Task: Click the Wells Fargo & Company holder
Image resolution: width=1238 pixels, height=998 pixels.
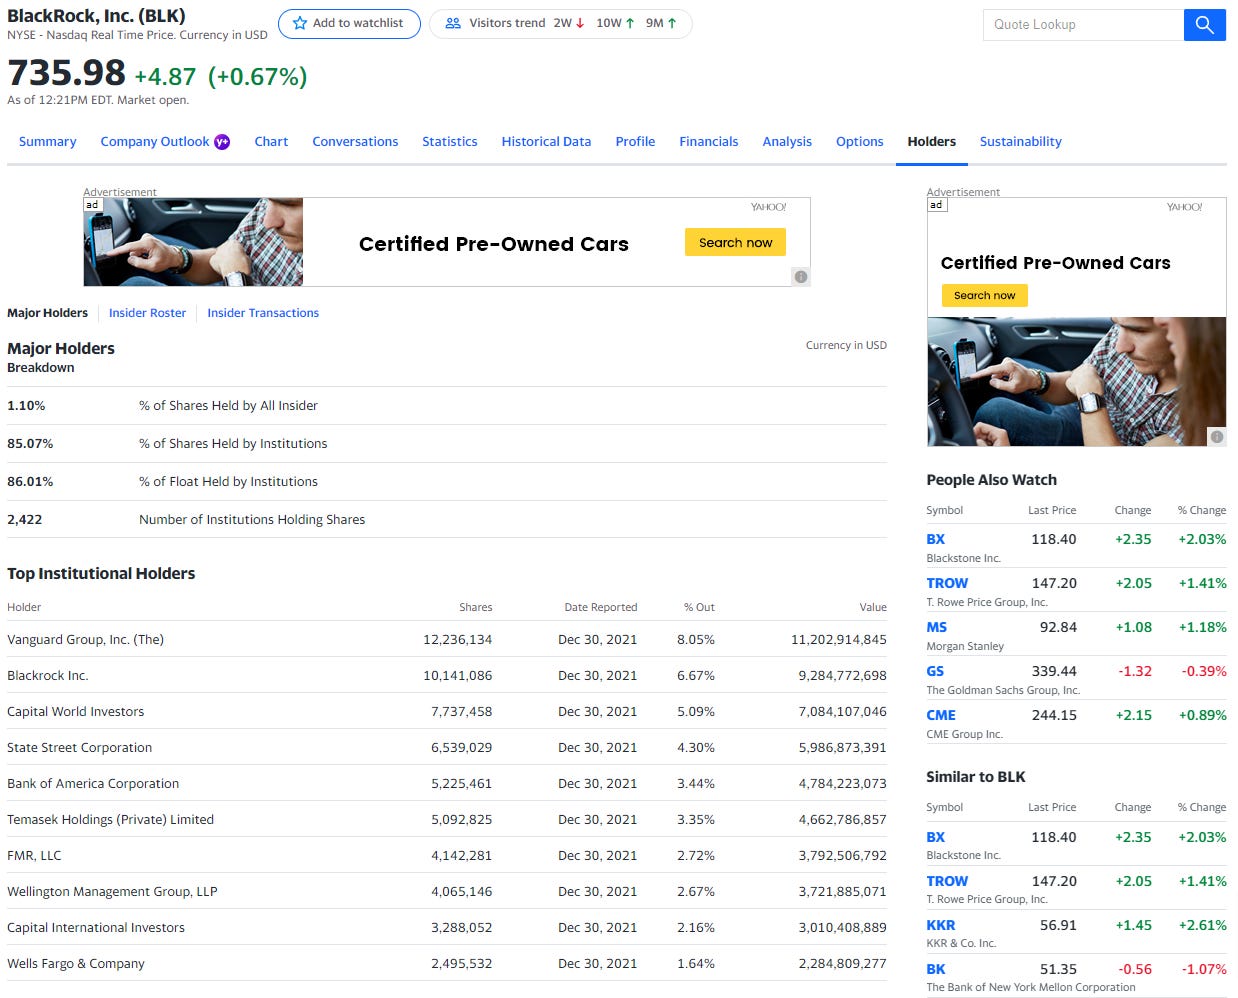Action: pos(76,963)
